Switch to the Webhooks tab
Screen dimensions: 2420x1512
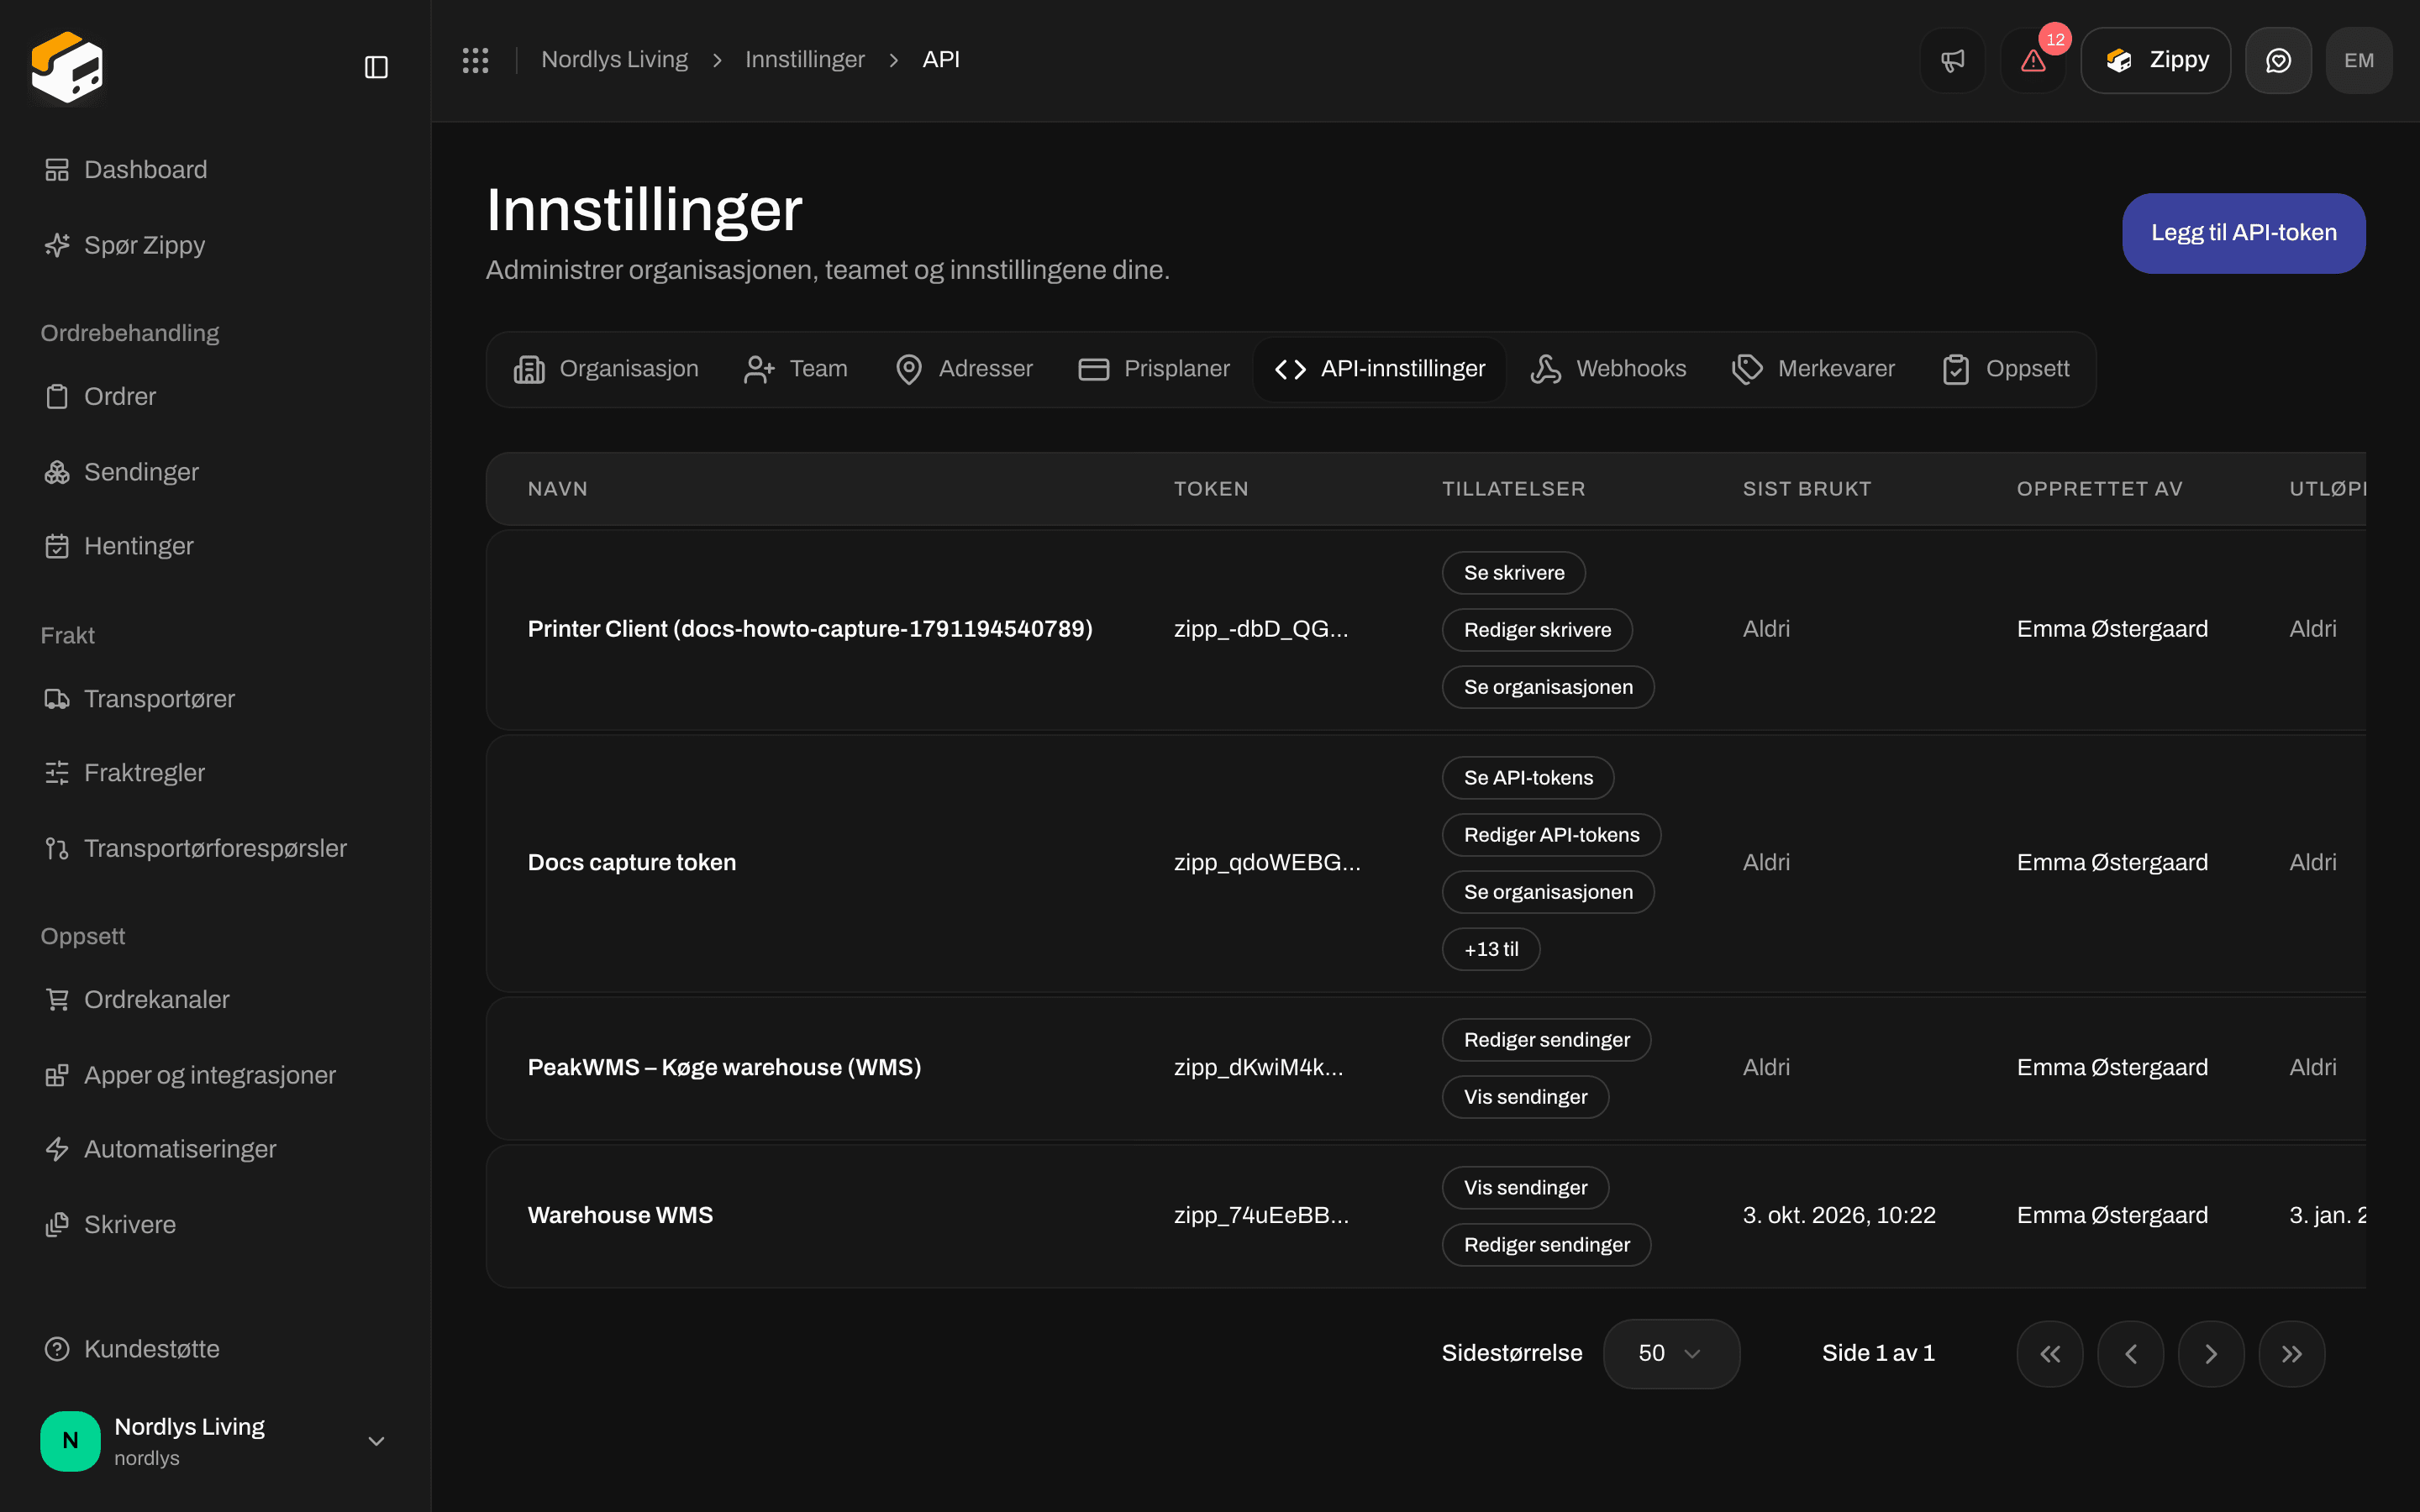tap(1608, 369)
